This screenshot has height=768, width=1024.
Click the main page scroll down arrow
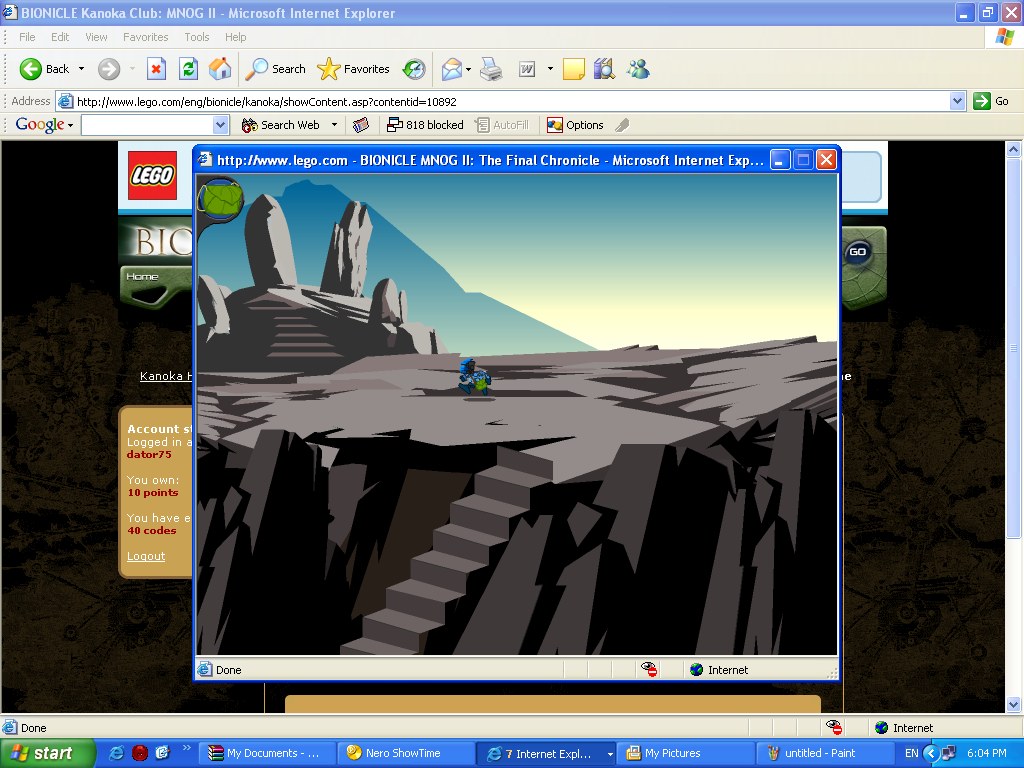(x=1014, y=704)
